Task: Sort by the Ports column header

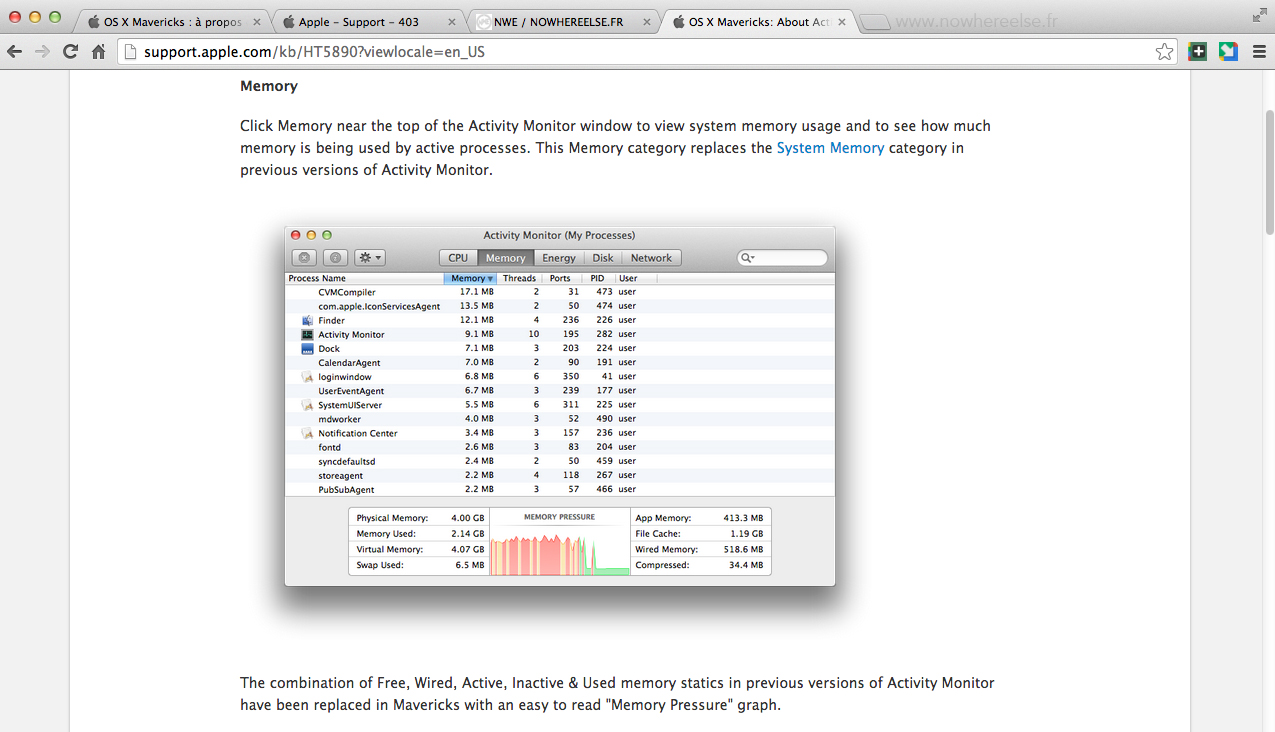Action: pos(560,278)
